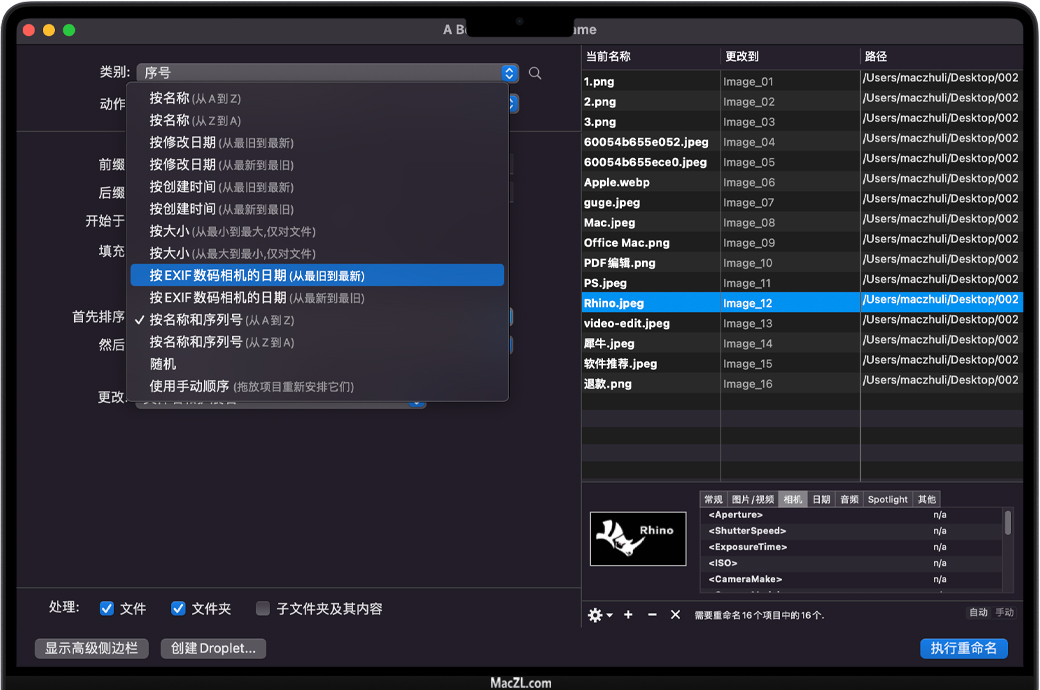The width and height of the screenshot is (1040, 690).
Task: Open the Spotlight metadata tab
Action: point(887,499)
